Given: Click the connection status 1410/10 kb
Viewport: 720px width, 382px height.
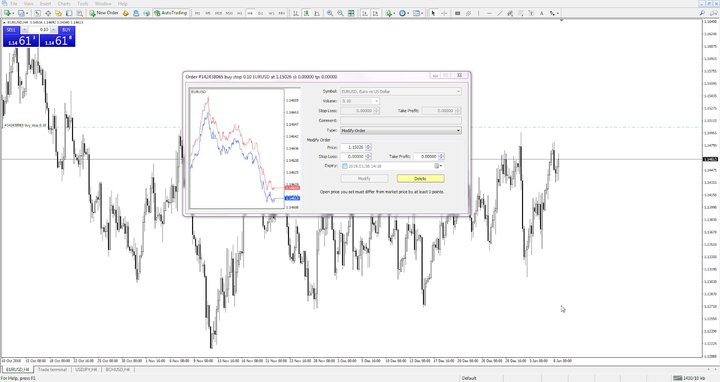Looking at the screenshot, I should 689,378.
